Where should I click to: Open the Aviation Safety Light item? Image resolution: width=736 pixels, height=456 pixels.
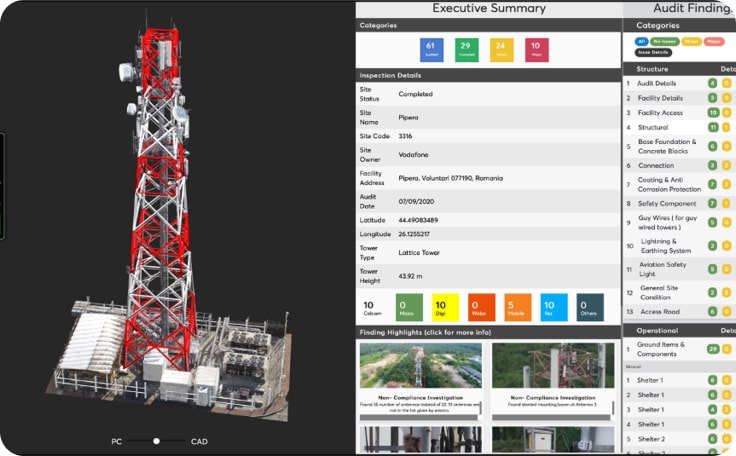pyautogui.click(x=661, y=269)
